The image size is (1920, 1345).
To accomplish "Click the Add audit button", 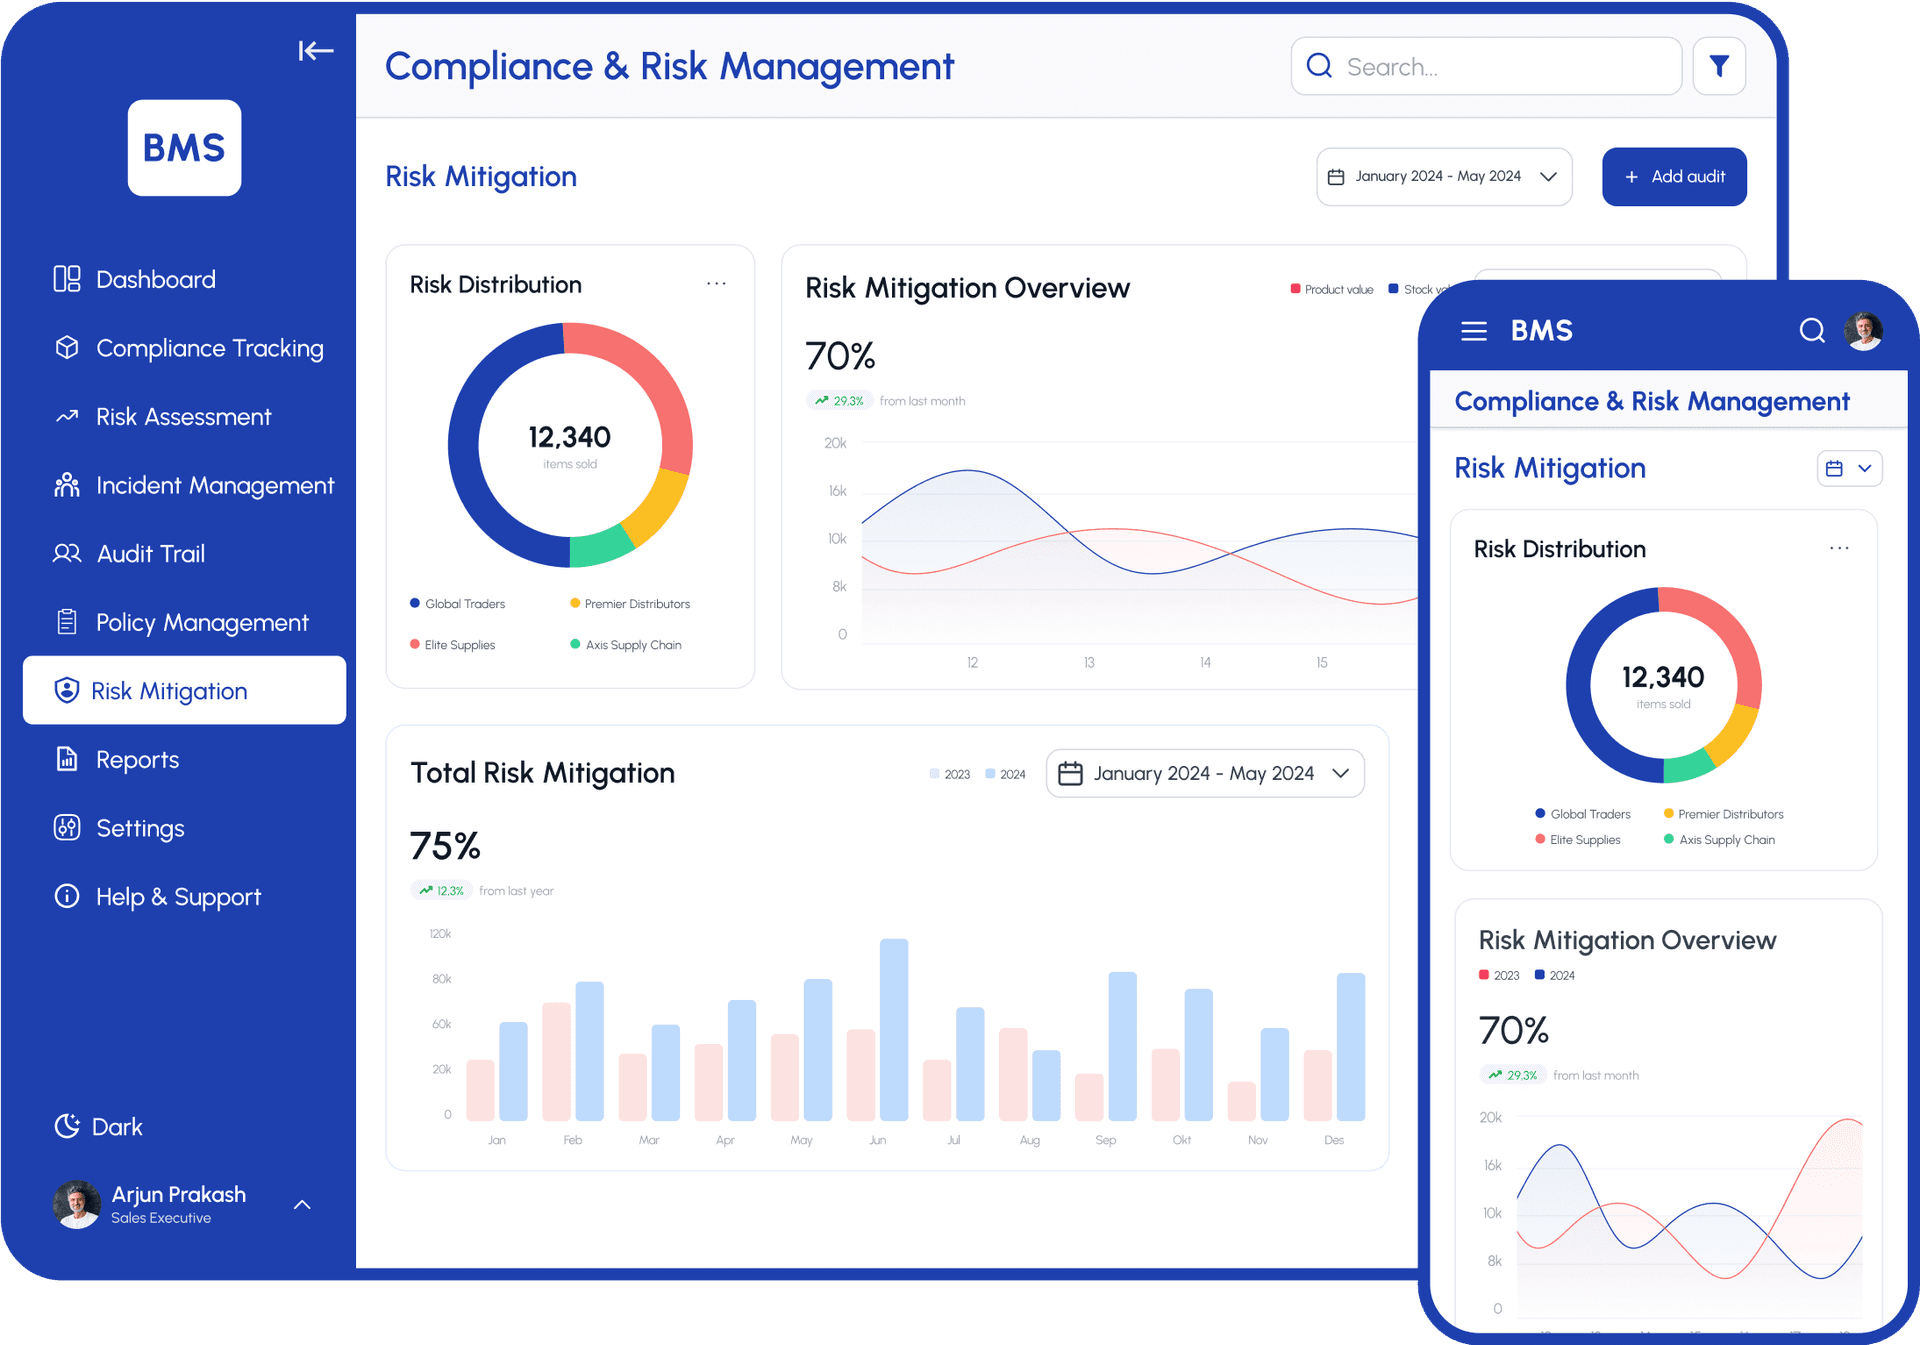I will click(x=1674, y=176).
